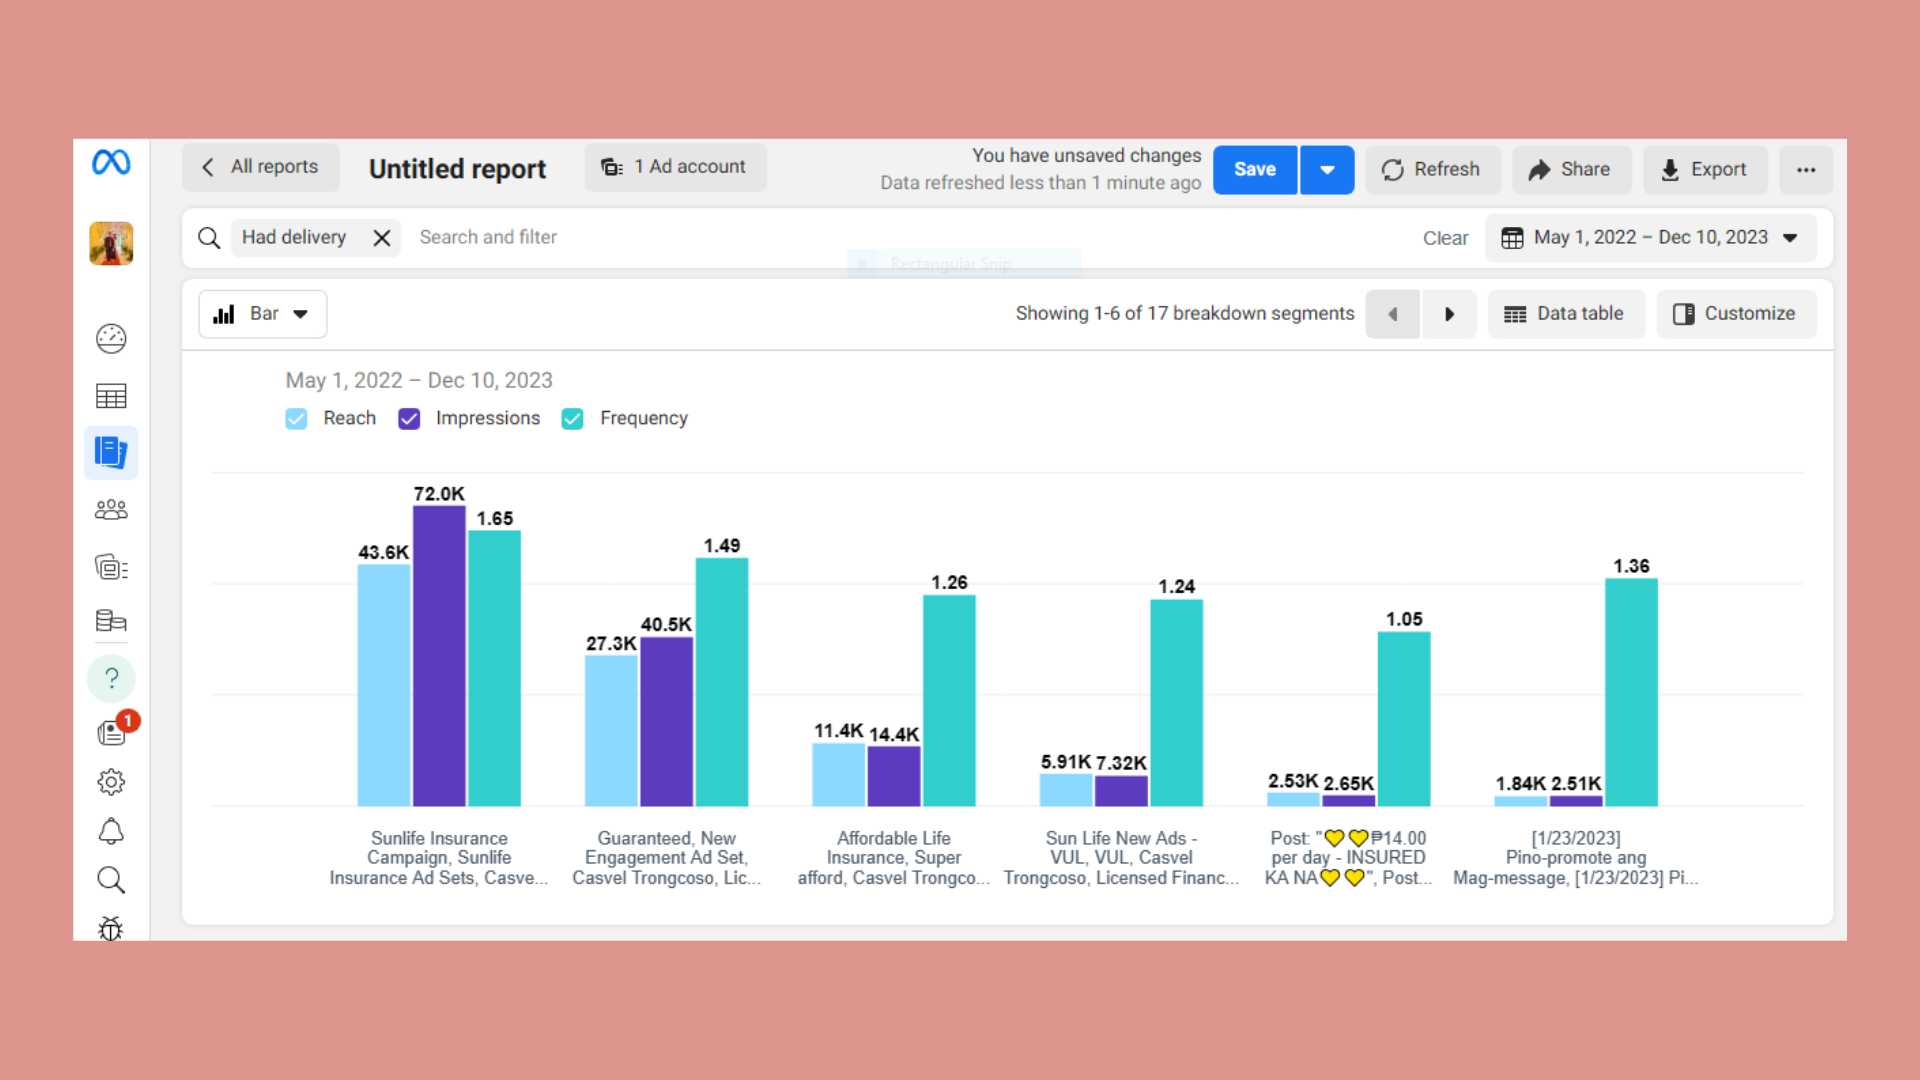Screen dimensions: 1920x1080
Task: Open the Customize panel
Action: tap(1735, 314)
